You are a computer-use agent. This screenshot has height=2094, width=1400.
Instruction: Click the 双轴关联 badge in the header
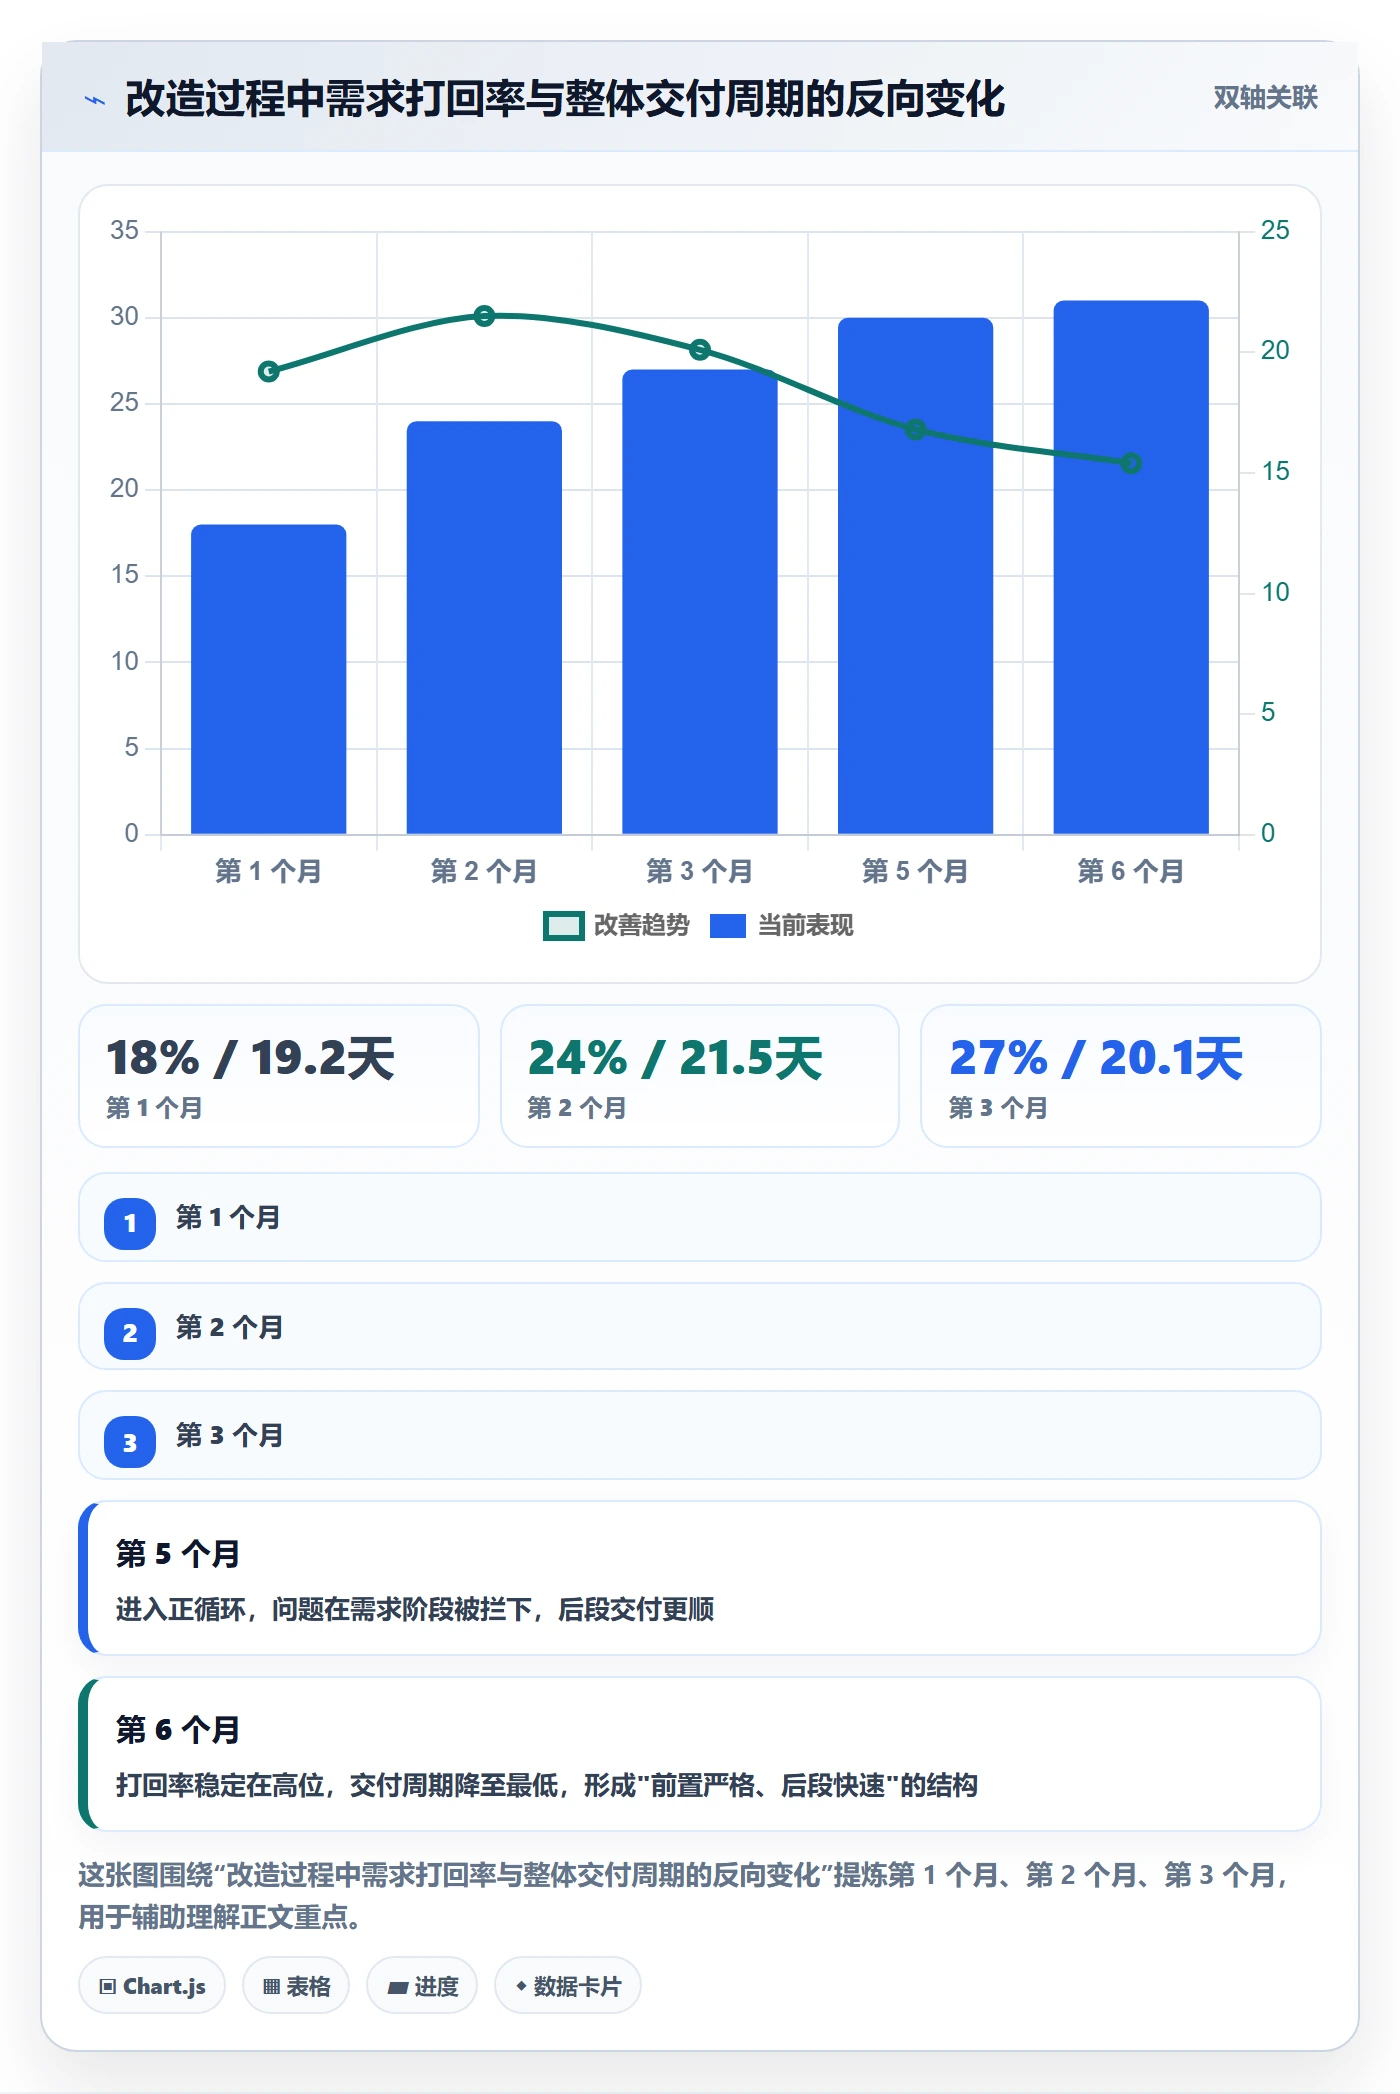click(x=1265, y=97)
